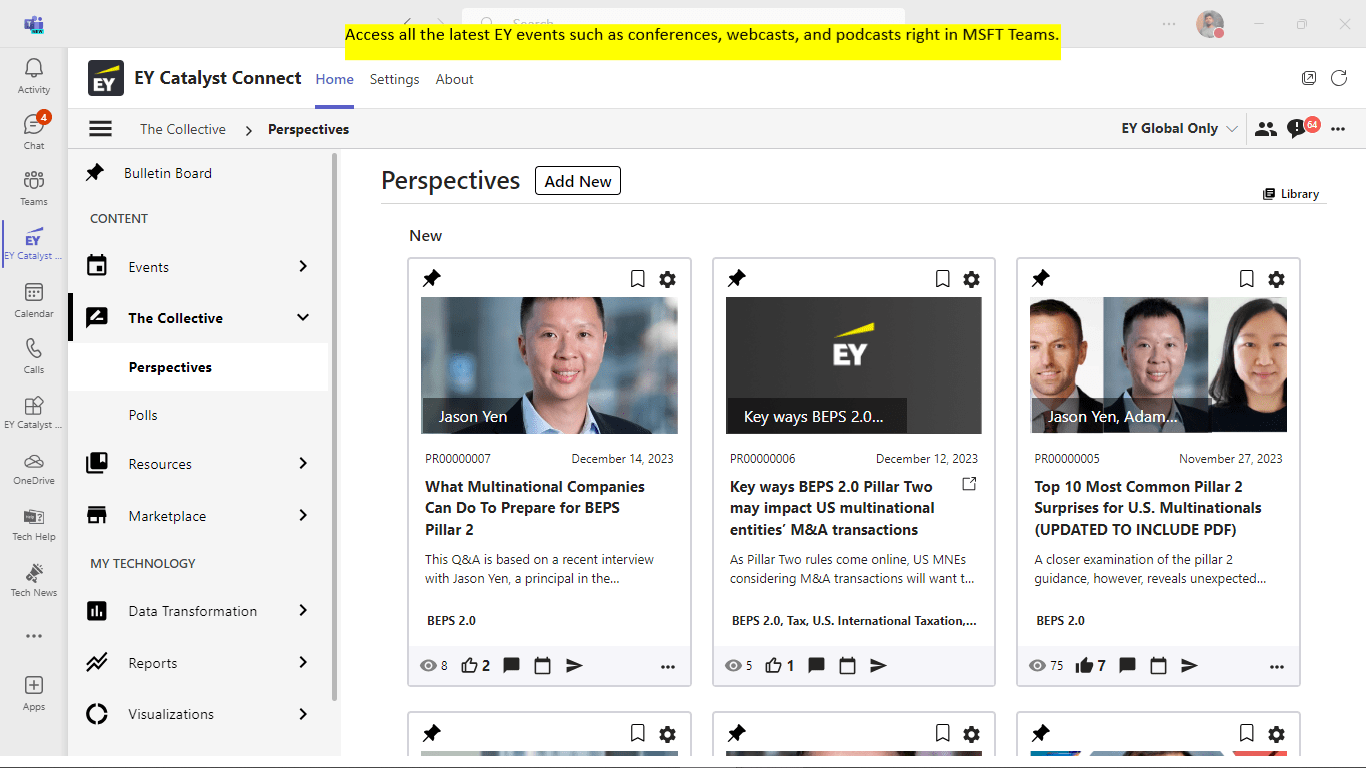Expand the Data Transformation chevron

coord(303,610)
